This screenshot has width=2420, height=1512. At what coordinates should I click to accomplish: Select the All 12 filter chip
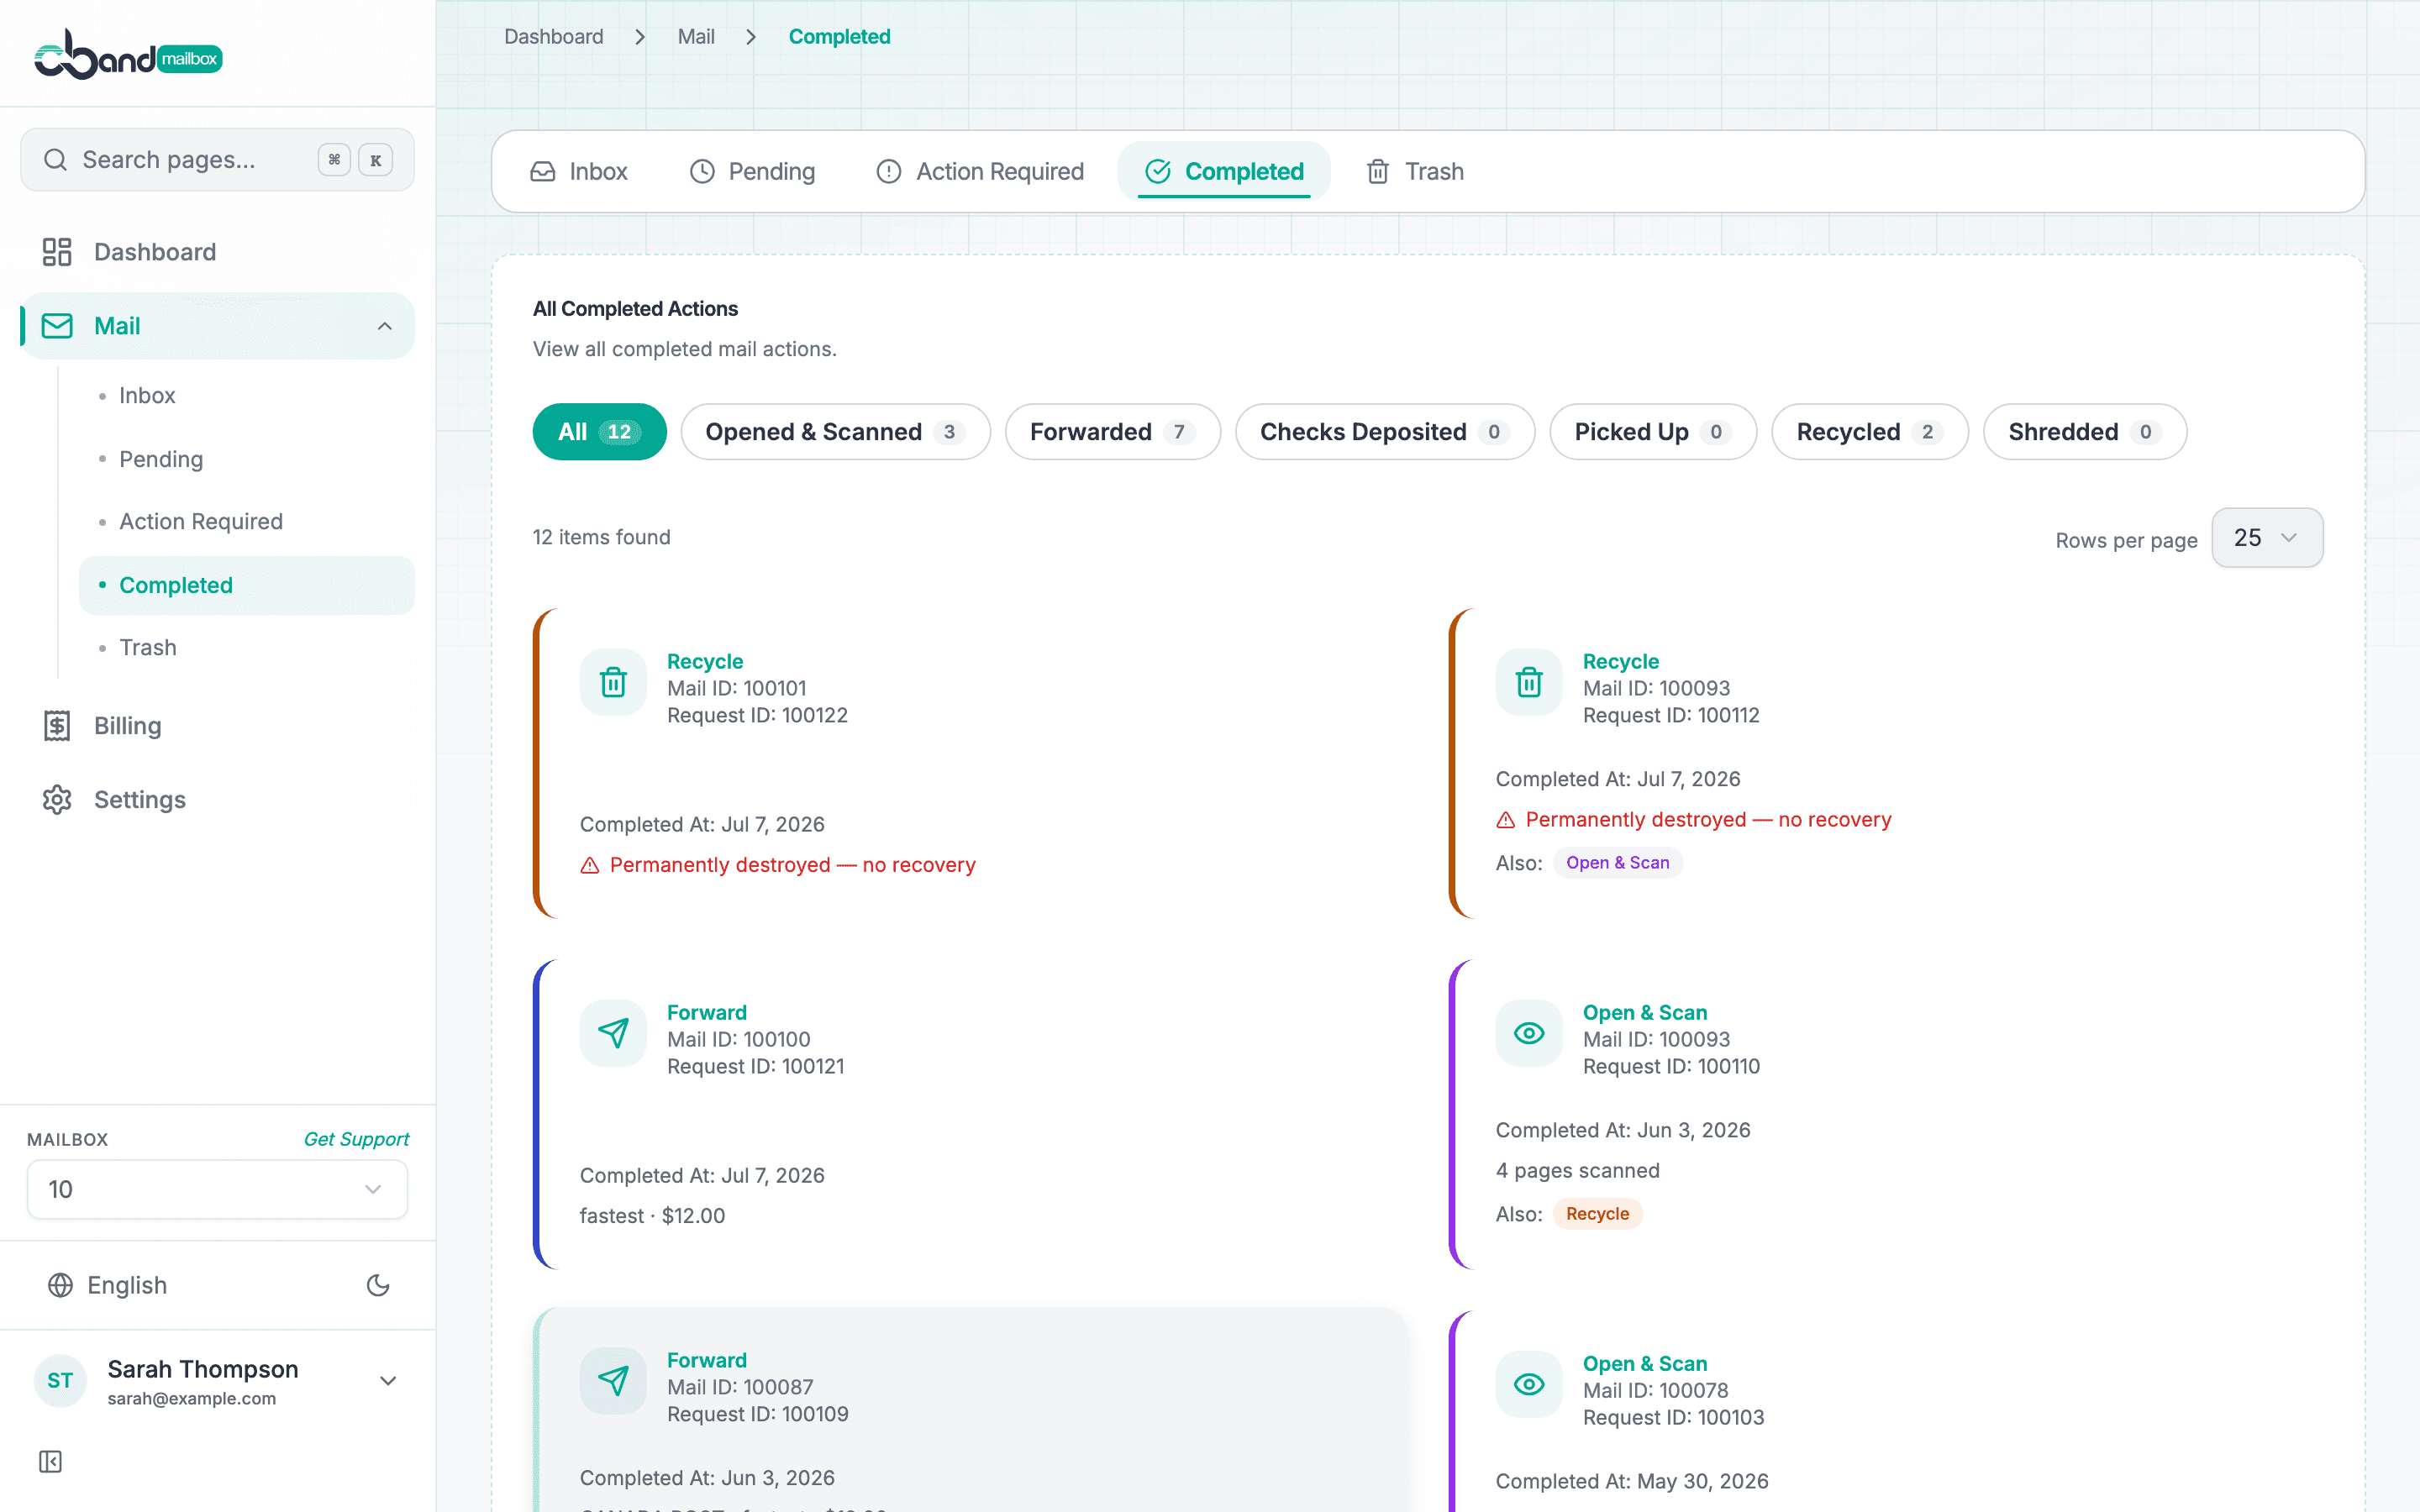coord(599,432)
